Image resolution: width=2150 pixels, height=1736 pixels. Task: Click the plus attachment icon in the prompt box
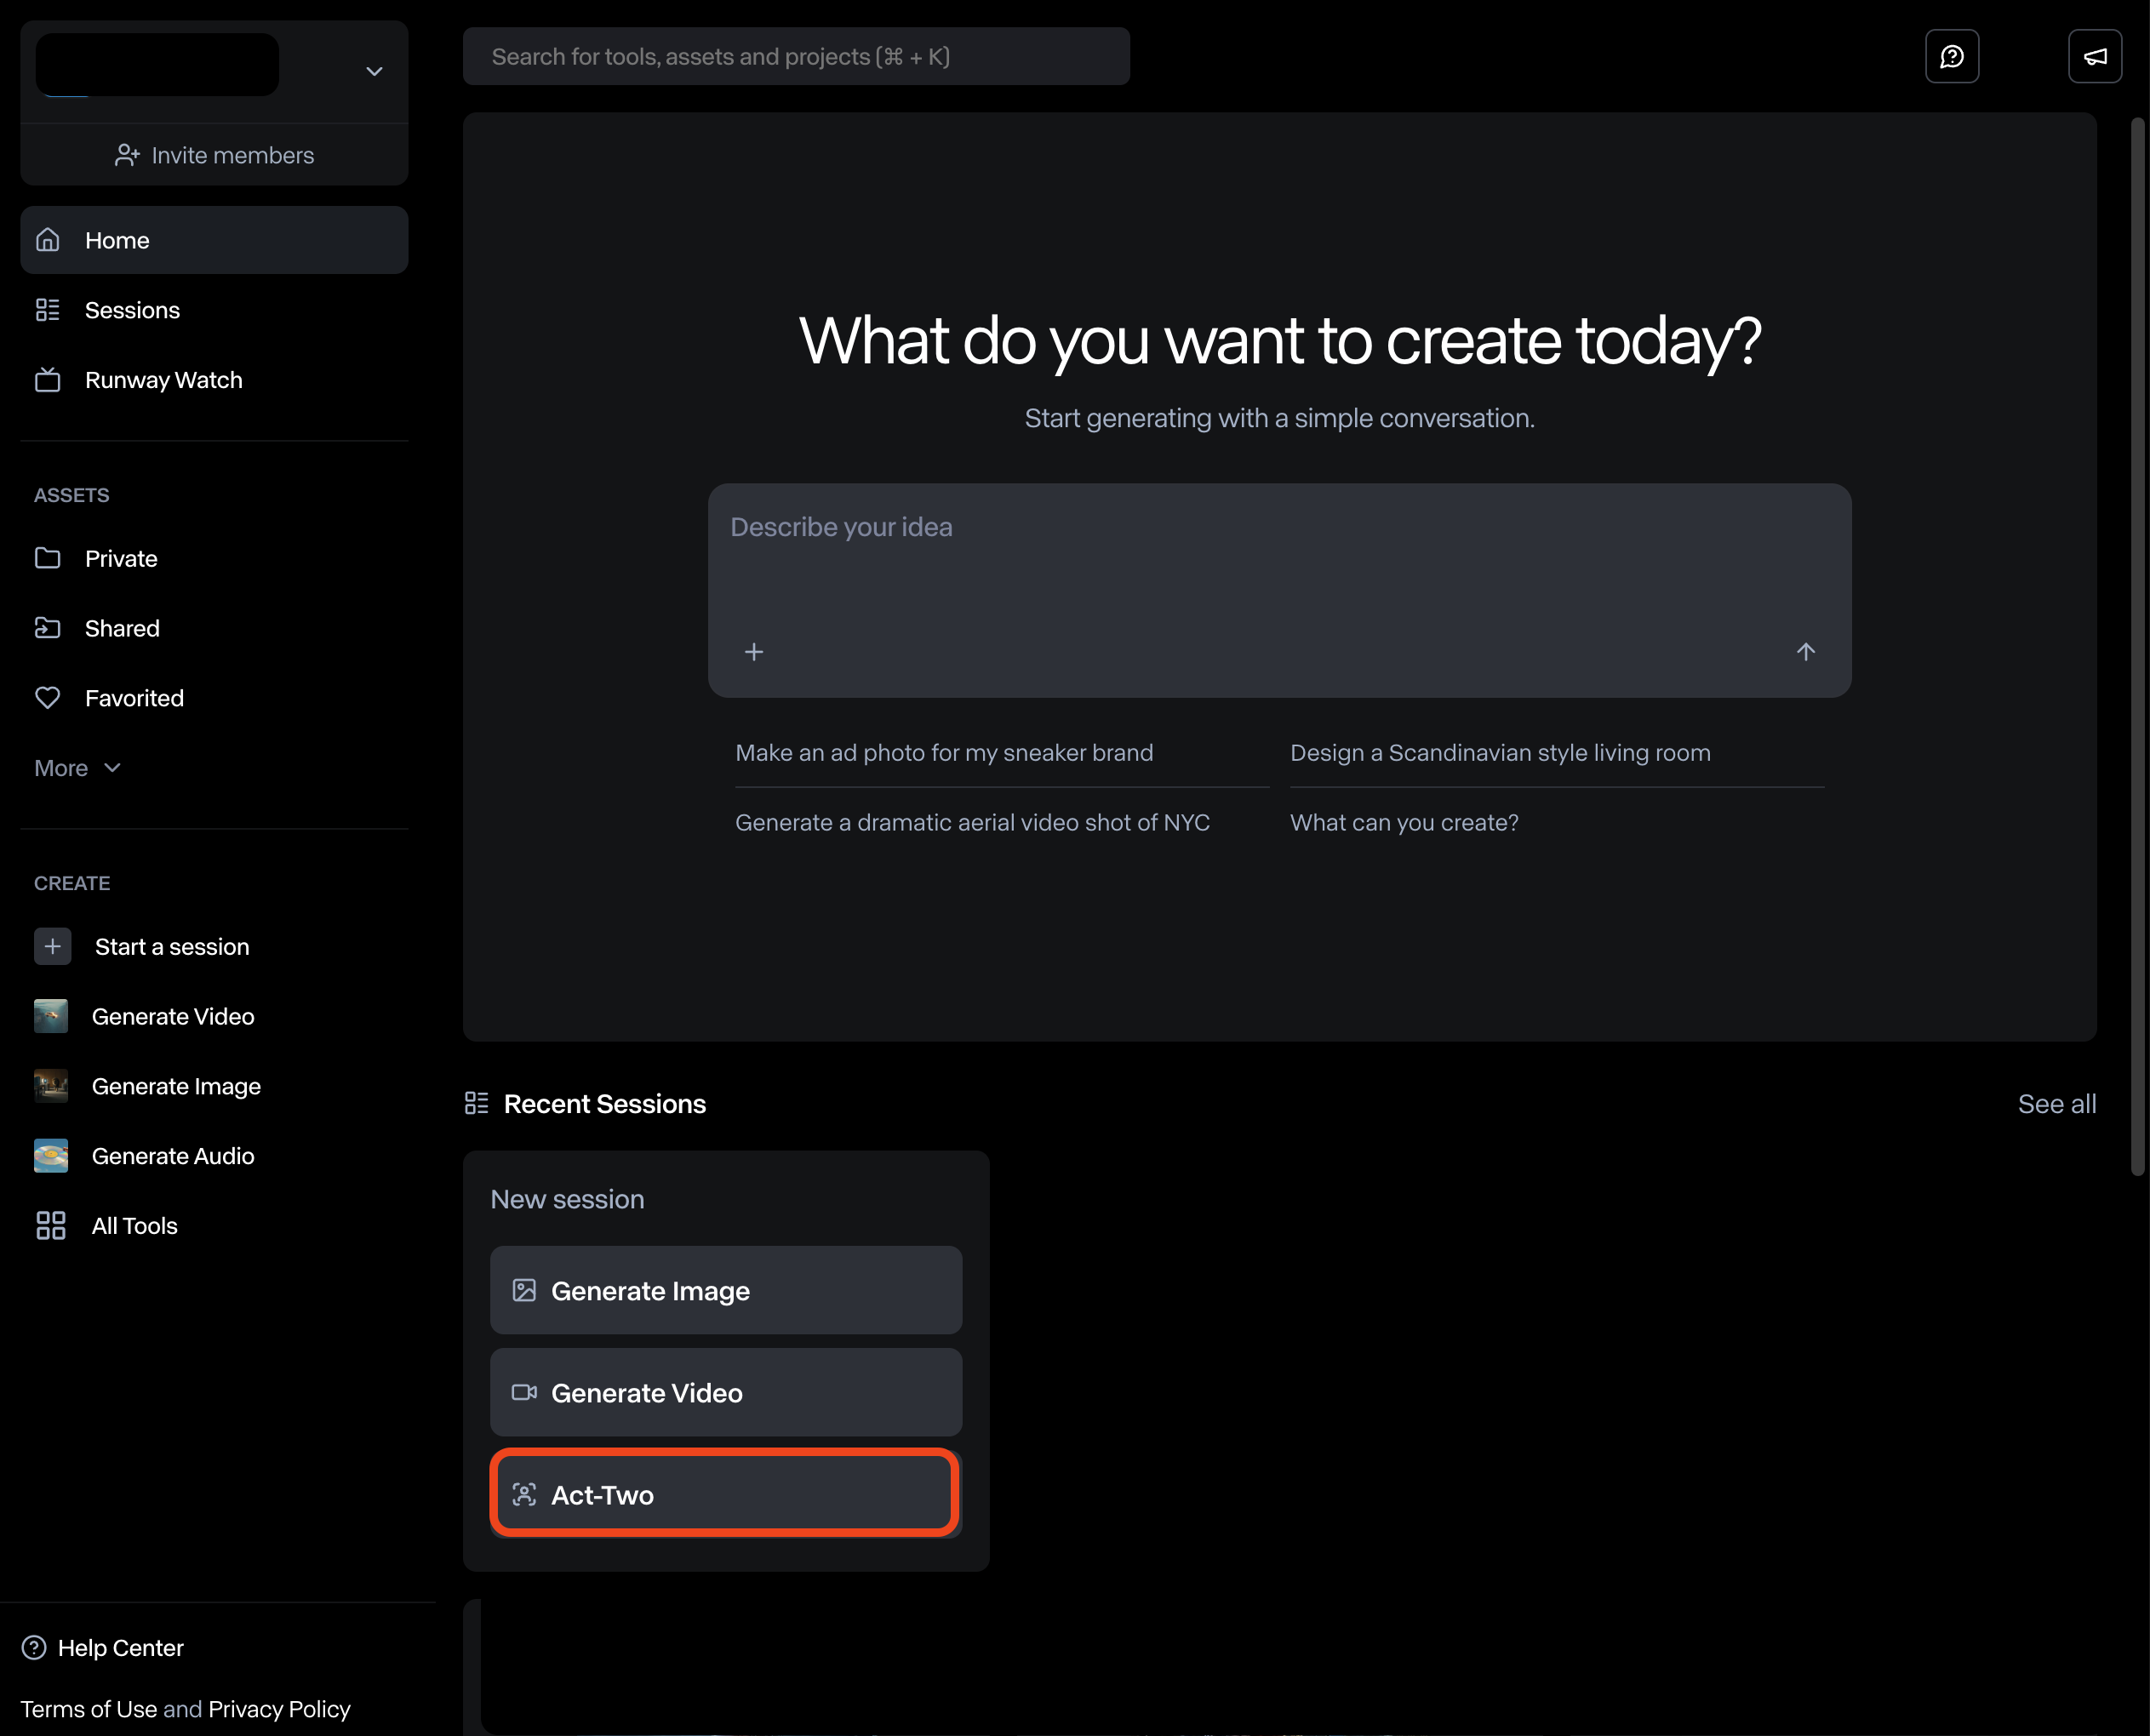(x=754, y=652)
